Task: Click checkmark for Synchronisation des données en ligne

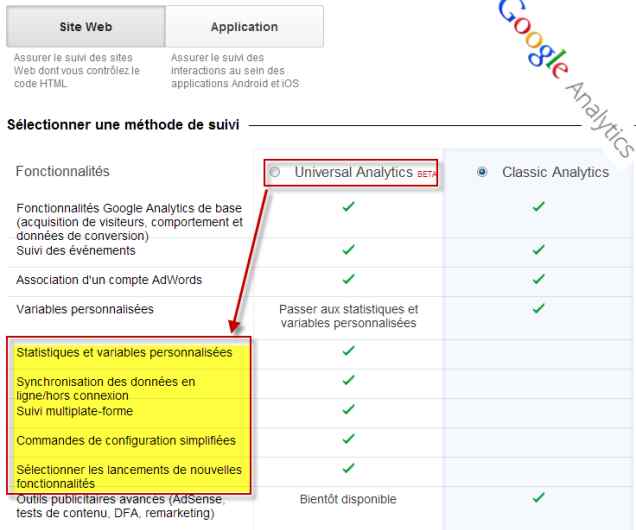Action: pos(348,380)
